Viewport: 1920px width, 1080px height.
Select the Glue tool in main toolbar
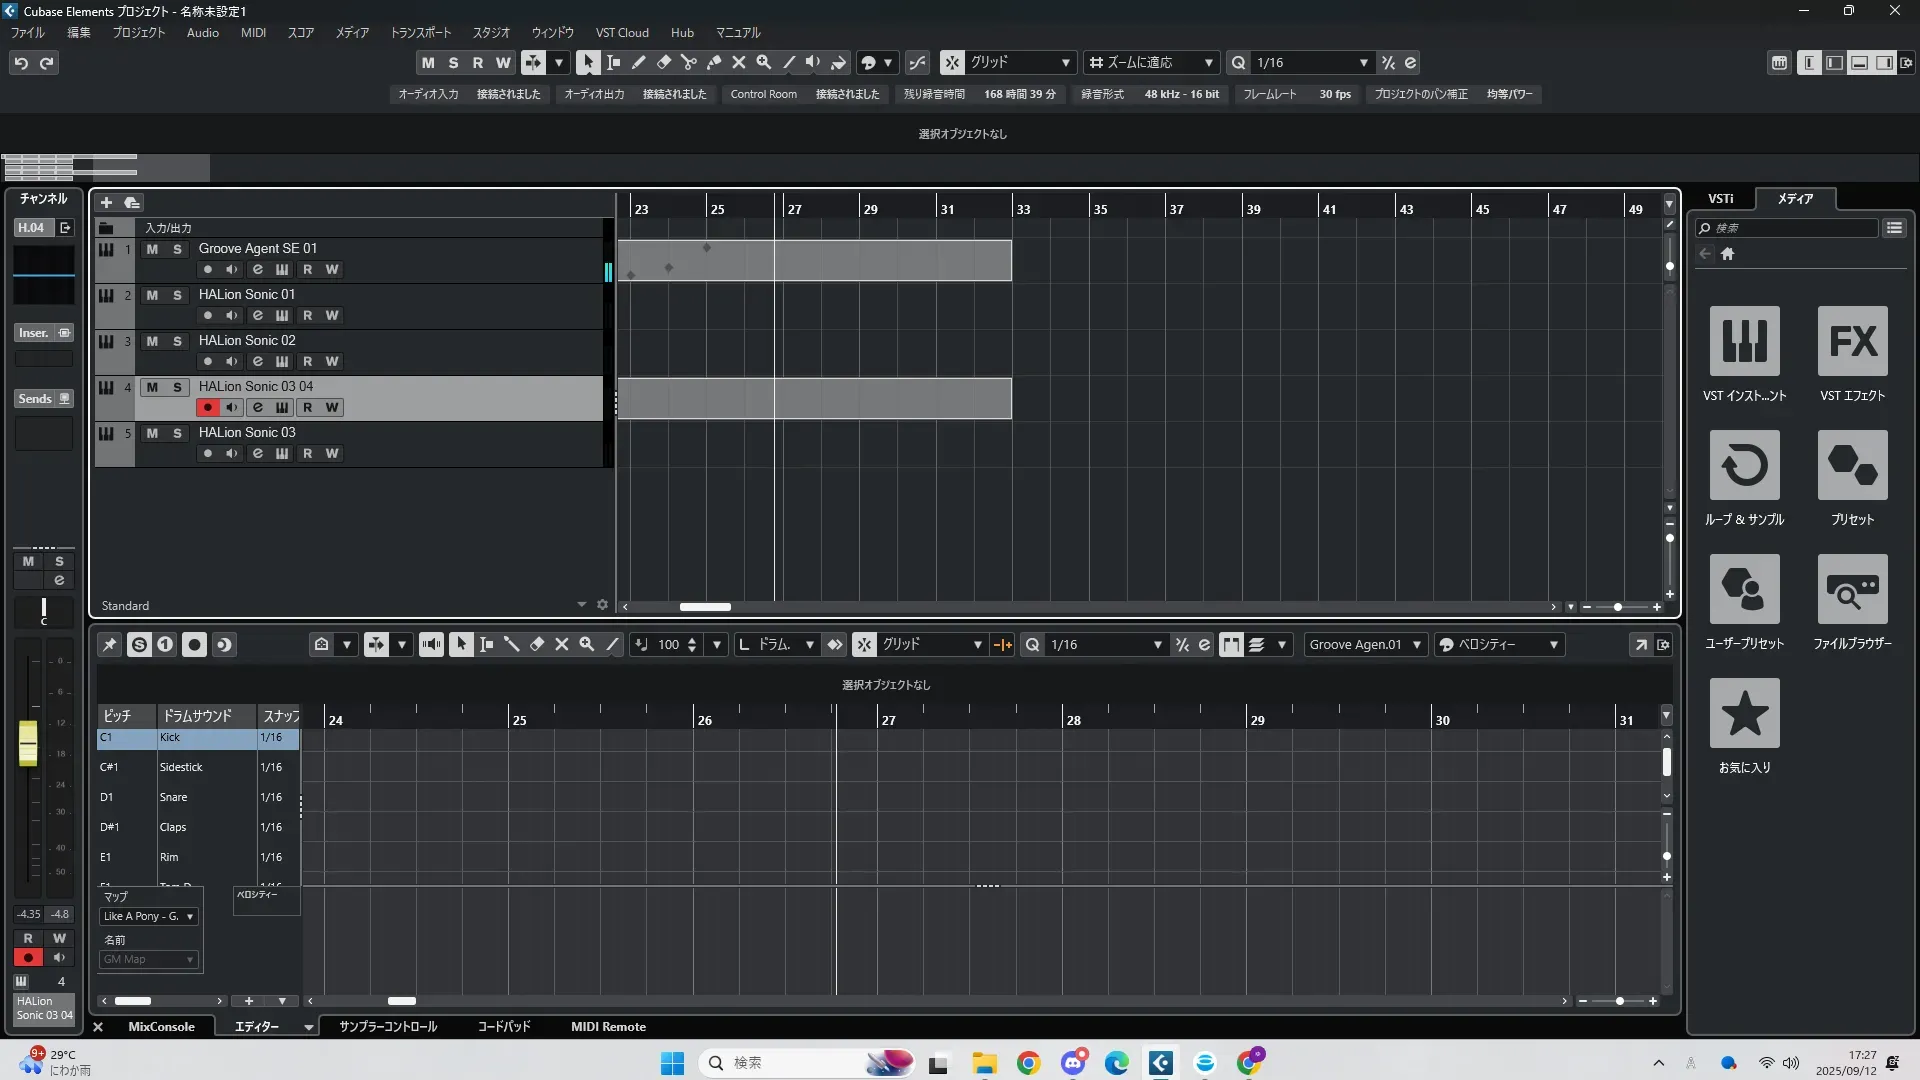[x=713, y=62]
